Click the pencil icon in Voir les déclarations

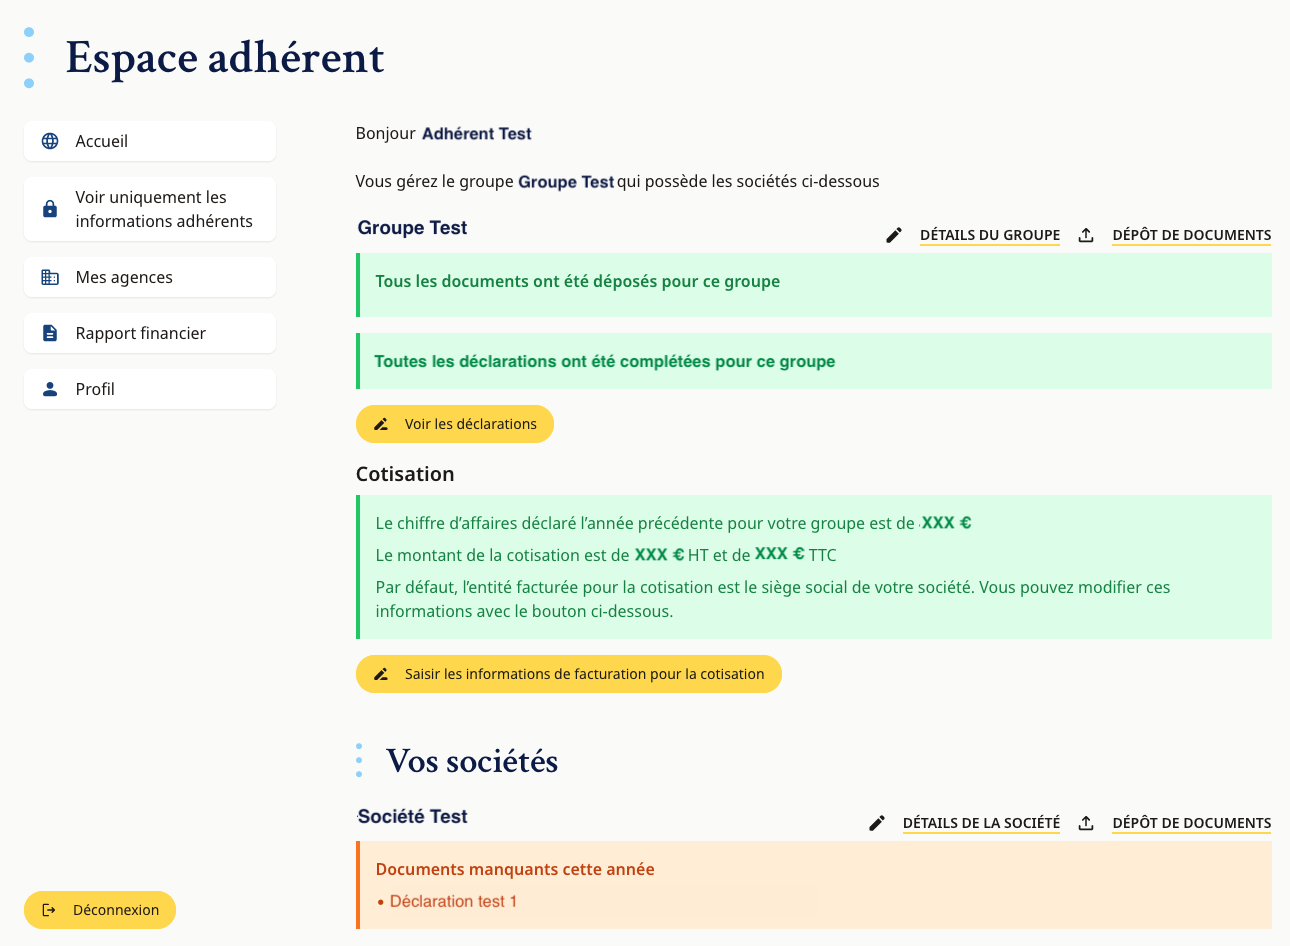pyautogui.click(x=380, y=423)
